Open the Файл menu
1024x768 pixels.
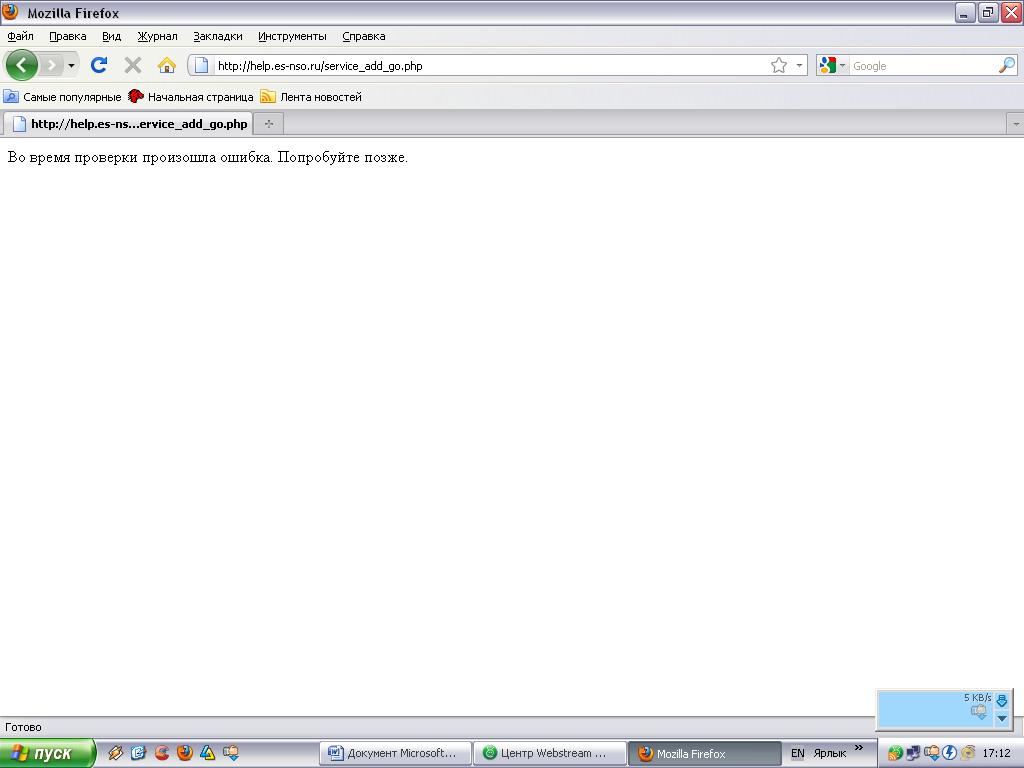pos(21,36)
